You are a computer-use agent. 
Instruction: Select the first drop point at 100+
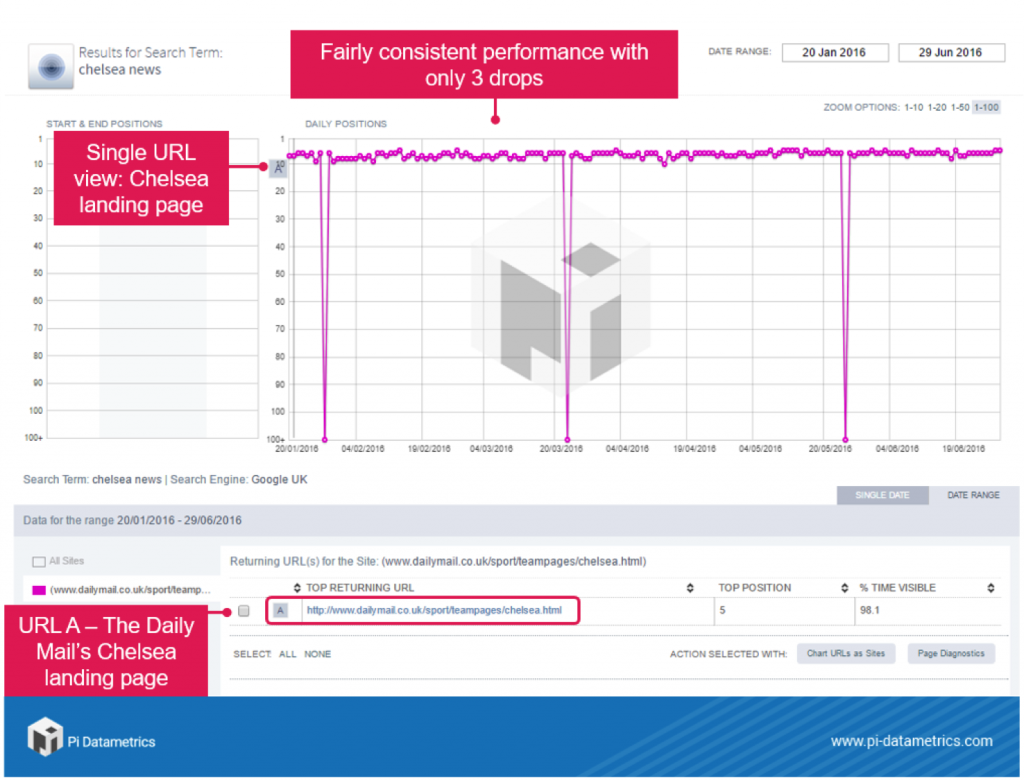[325, 439]
